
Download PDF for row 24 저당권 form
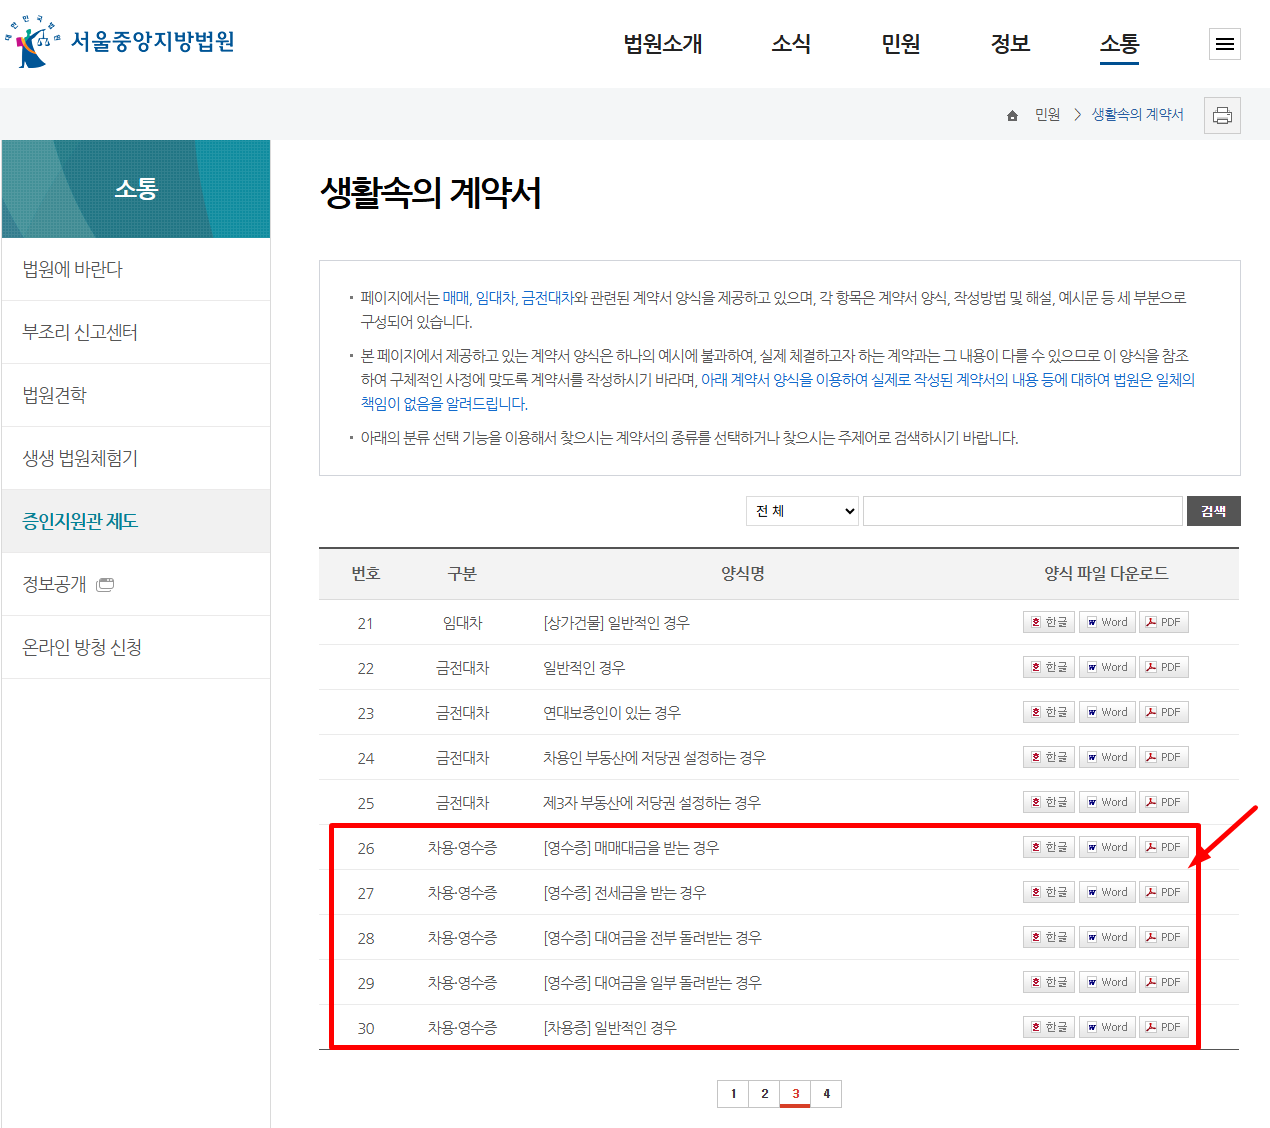tap(1163, 756)
